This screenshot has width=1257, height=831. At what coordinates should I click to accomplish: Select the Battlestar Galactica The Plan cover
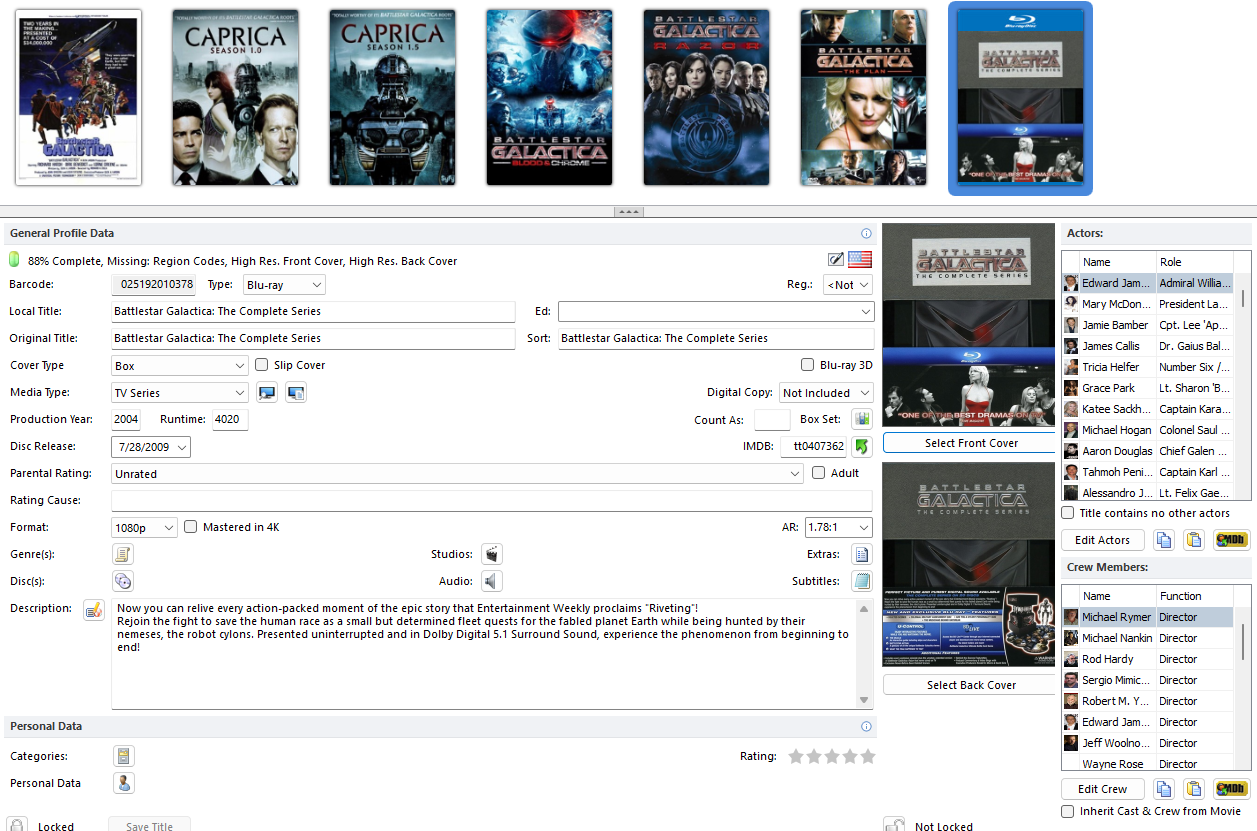tap(864, 98)
